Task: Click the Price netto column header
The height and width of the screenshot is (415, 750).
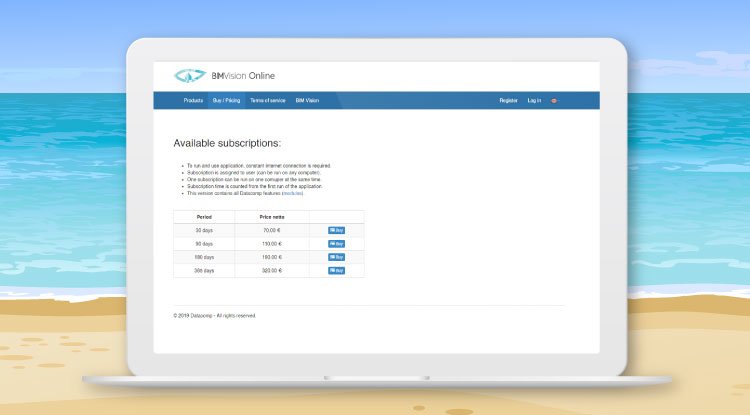Action: coord(272,217)
